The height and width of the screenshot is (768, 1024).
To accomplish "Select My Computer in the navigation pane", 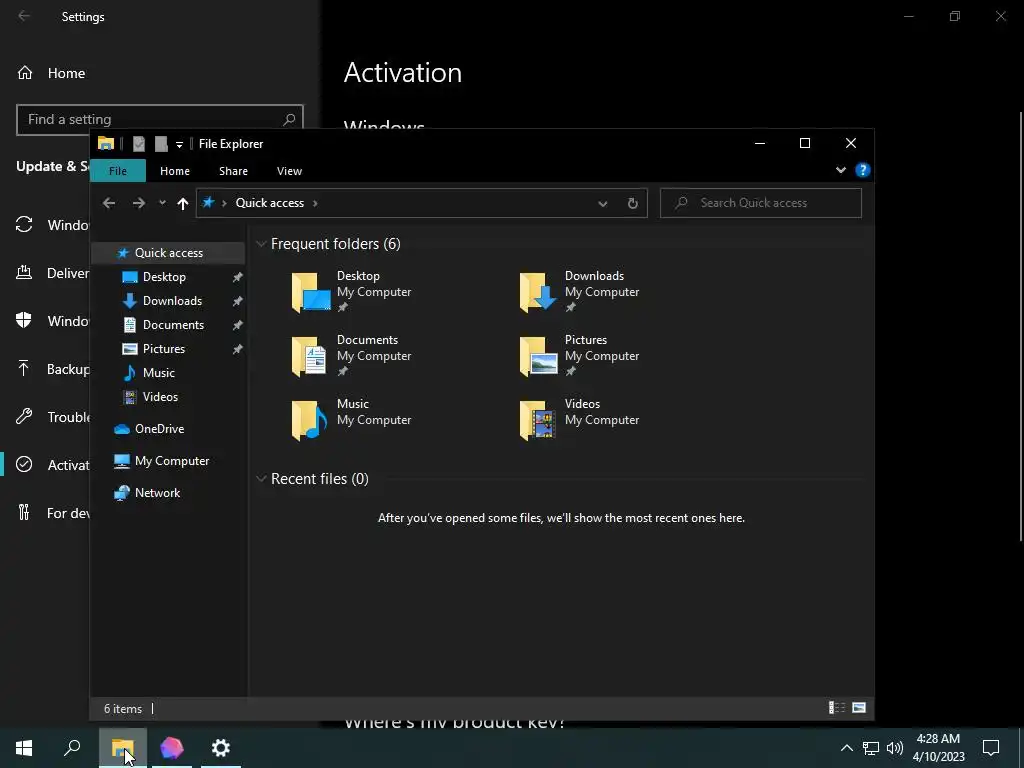I will [172, 461].
